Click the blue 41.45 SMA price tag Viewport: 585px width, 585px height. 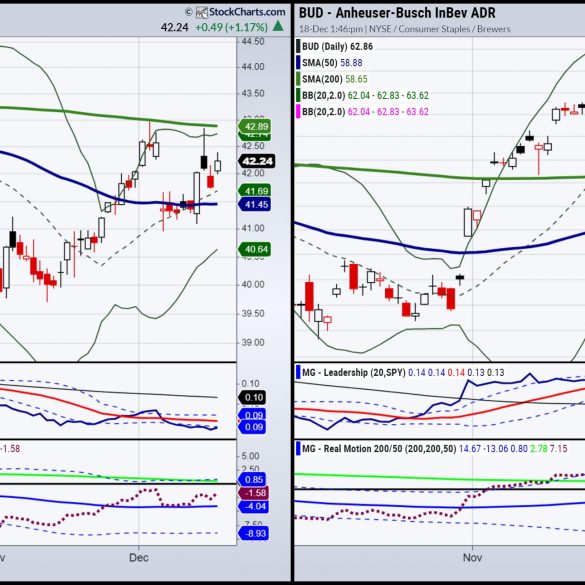[x=255, y=204]
